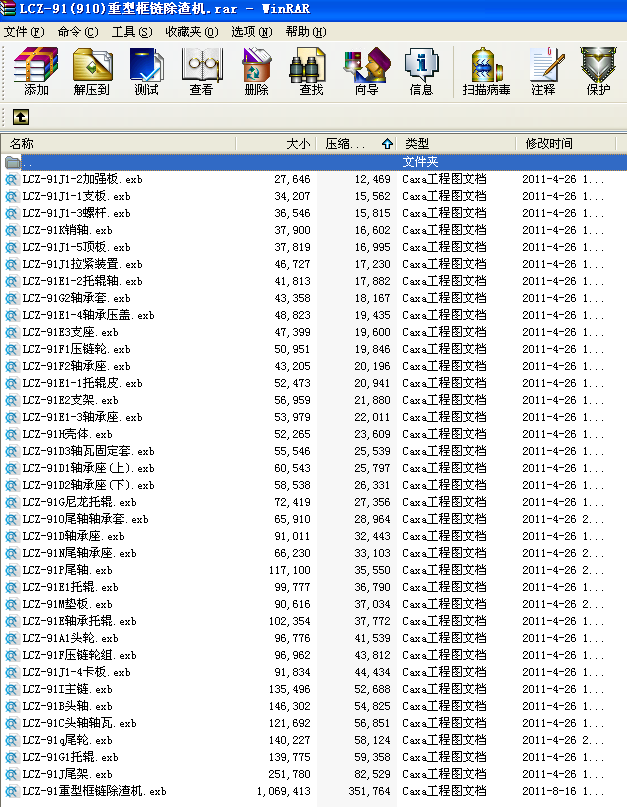Show archive Info (信息) icon

coord(421,71)
